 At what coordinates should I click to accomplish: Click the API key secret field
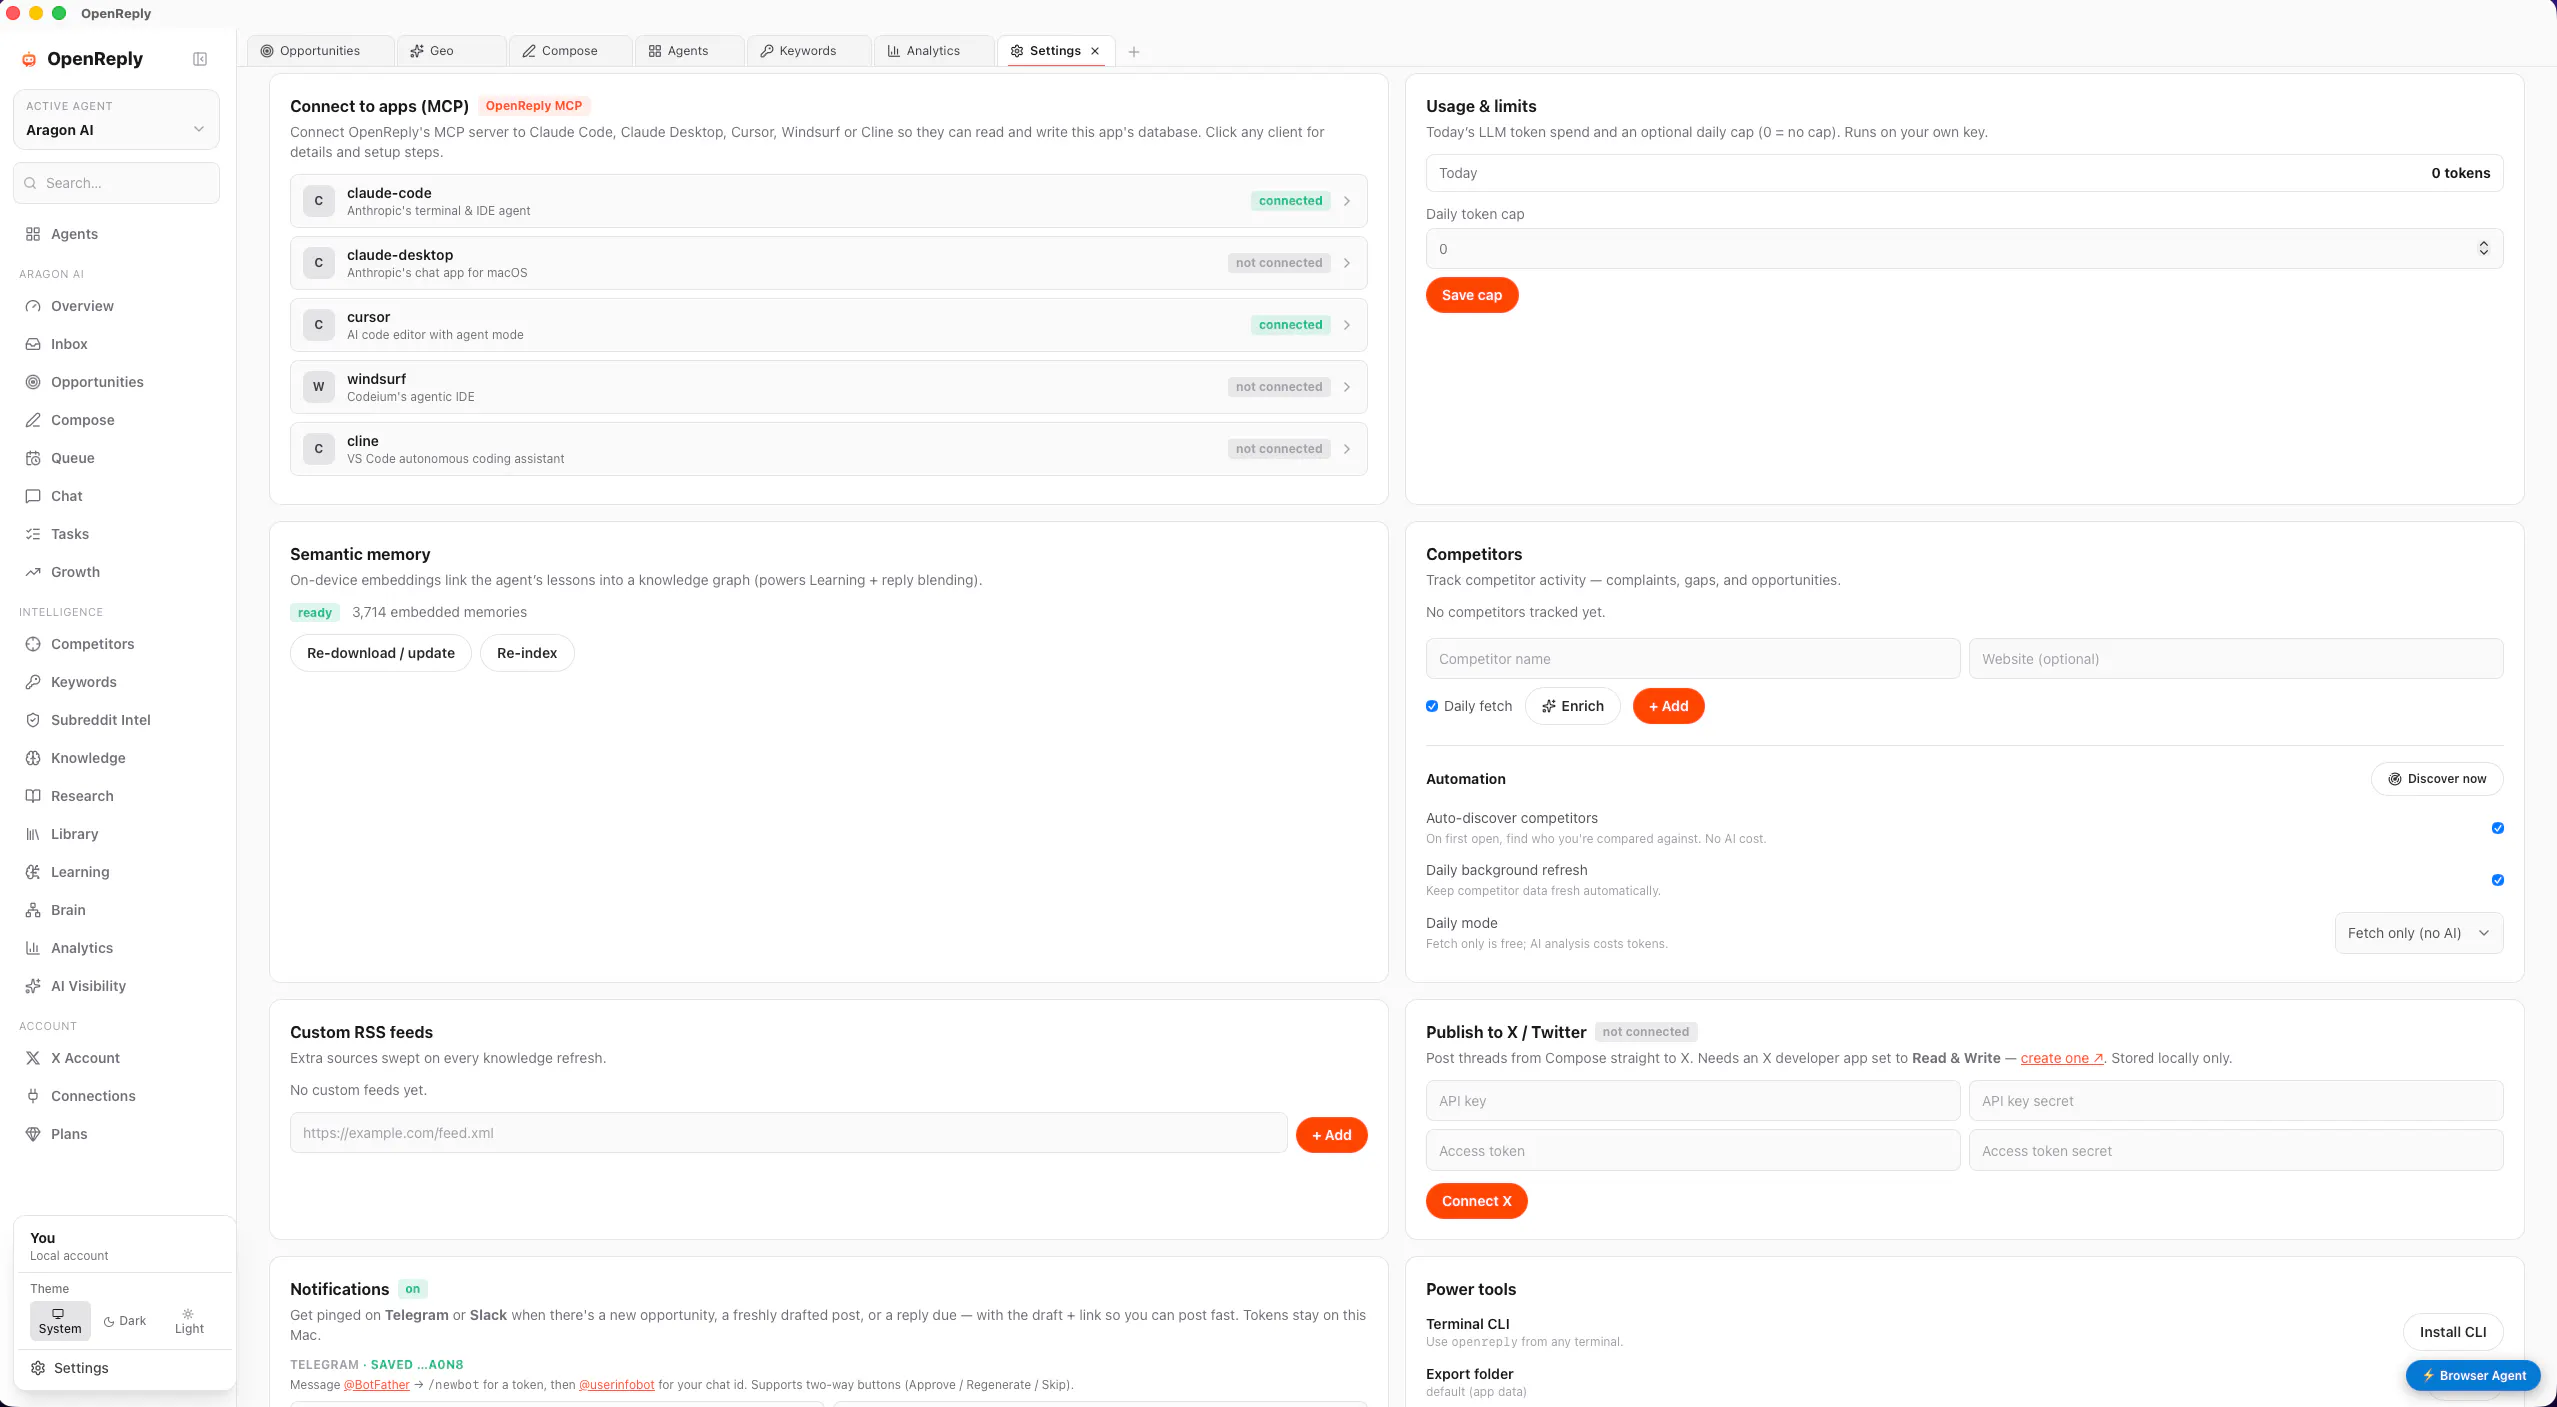tap(2235, 1101)
